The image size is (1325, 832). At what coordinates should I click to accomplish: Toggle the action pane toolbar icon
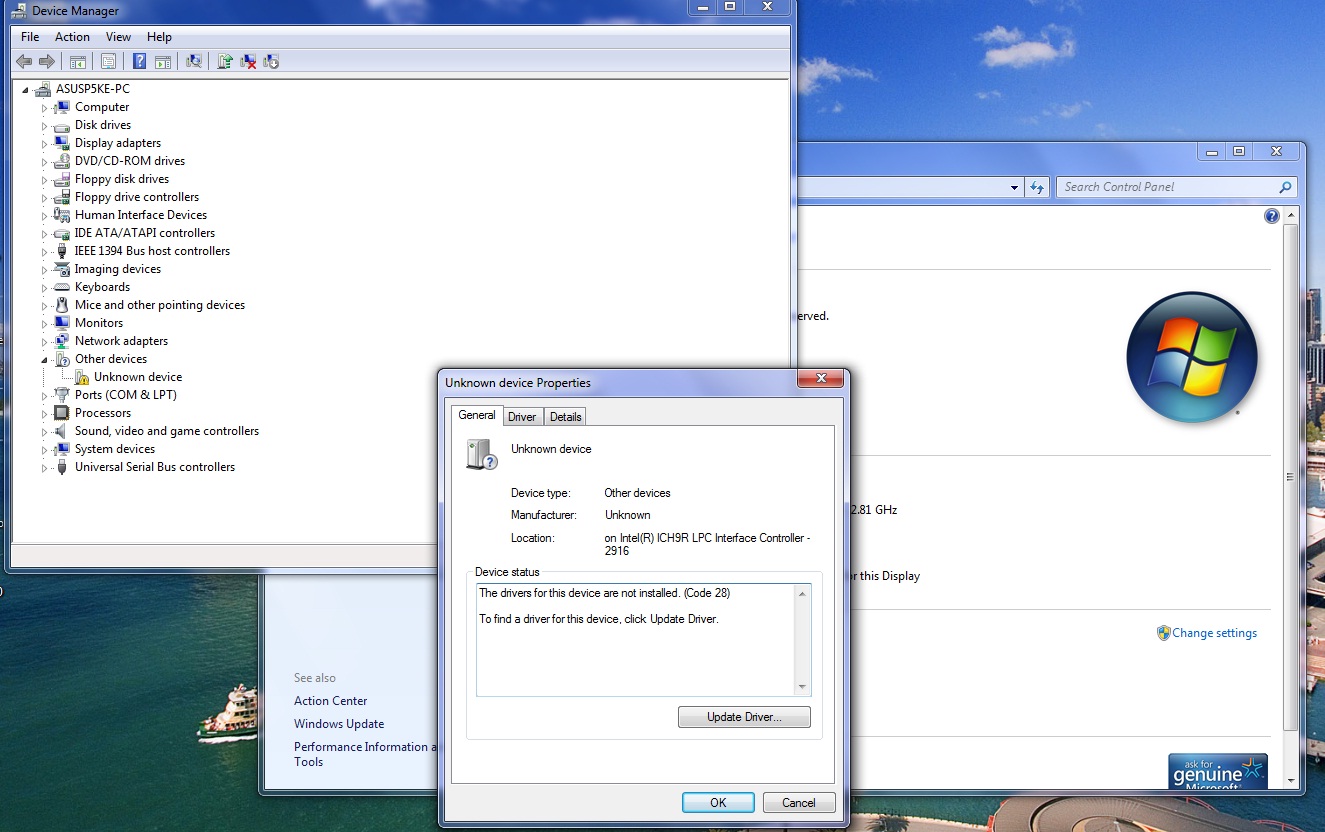pos(162,62)
